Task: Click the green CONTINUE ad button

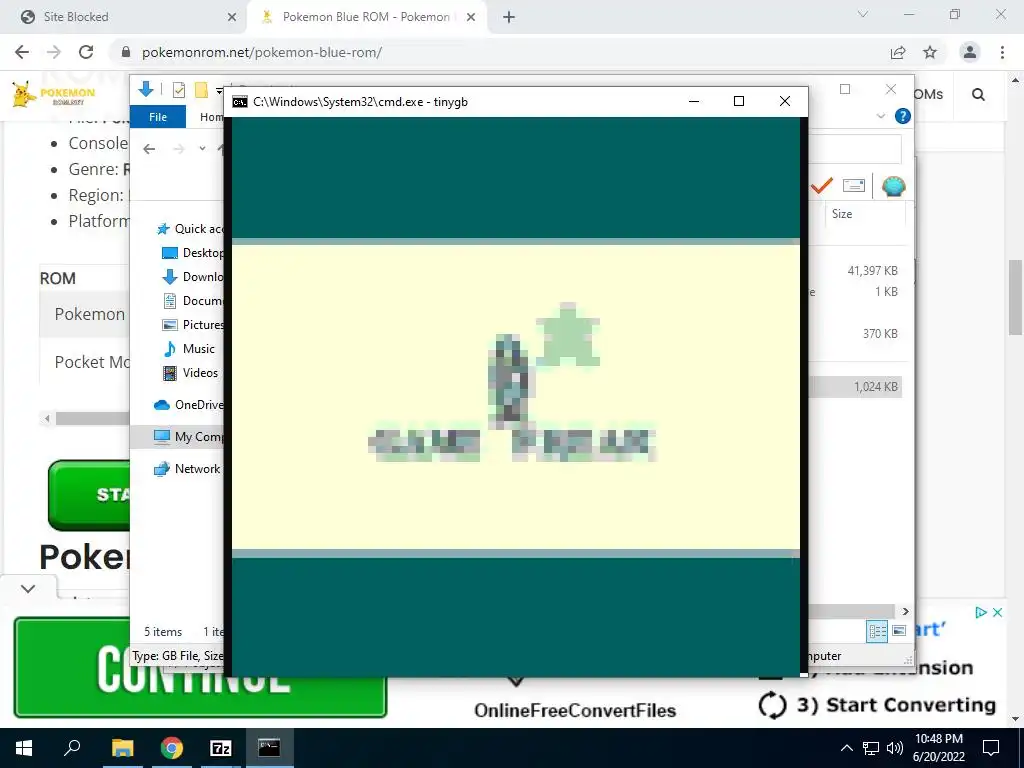Action: tap(200, 667)
